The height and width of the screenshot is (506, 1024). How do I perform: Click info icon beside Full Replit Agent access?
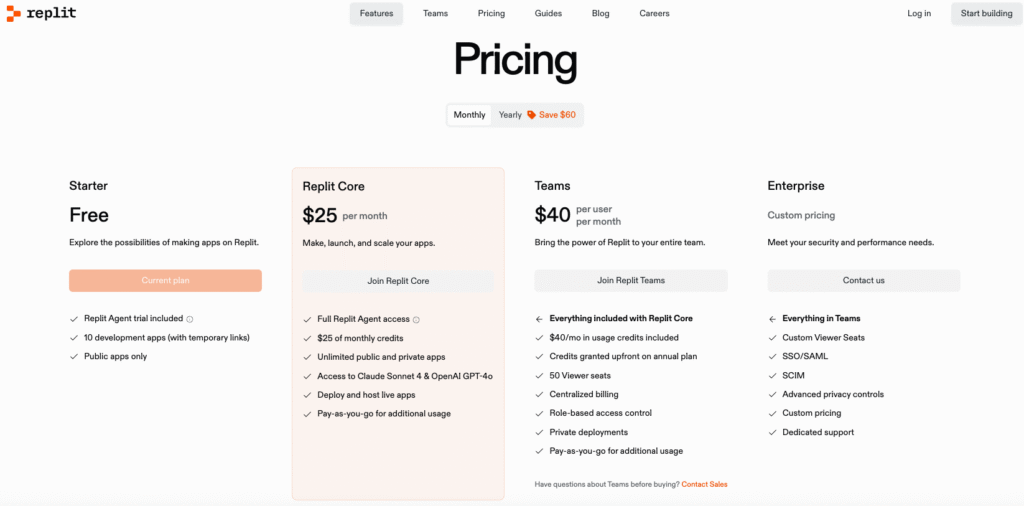[x=417, y=320]
